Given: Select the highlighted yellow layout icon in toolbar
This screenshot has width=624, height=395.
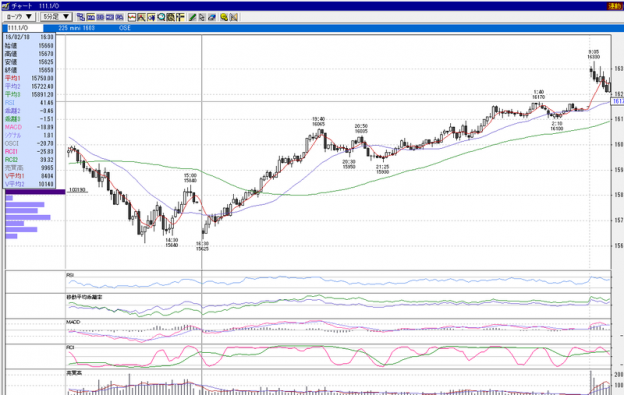Looking at the screenshot, I should (90, 17).
